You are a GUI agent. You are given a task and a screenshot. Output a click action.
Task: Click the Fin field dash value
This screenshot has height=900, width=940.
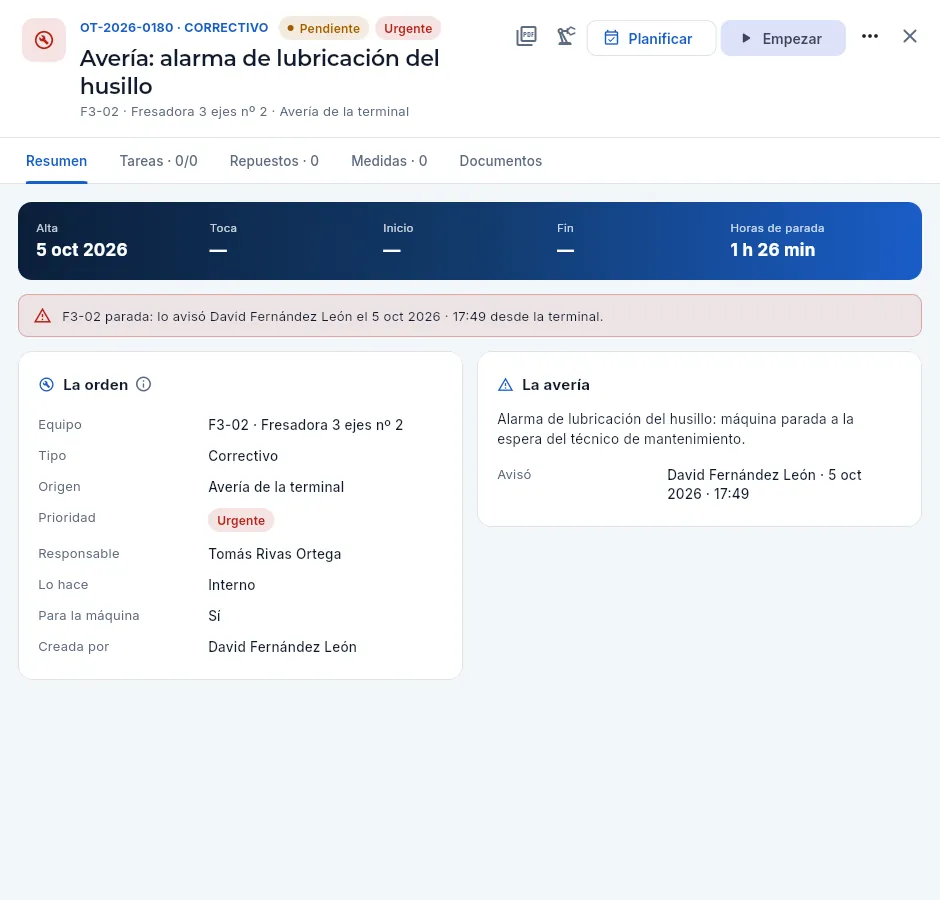tap(565, 250)
